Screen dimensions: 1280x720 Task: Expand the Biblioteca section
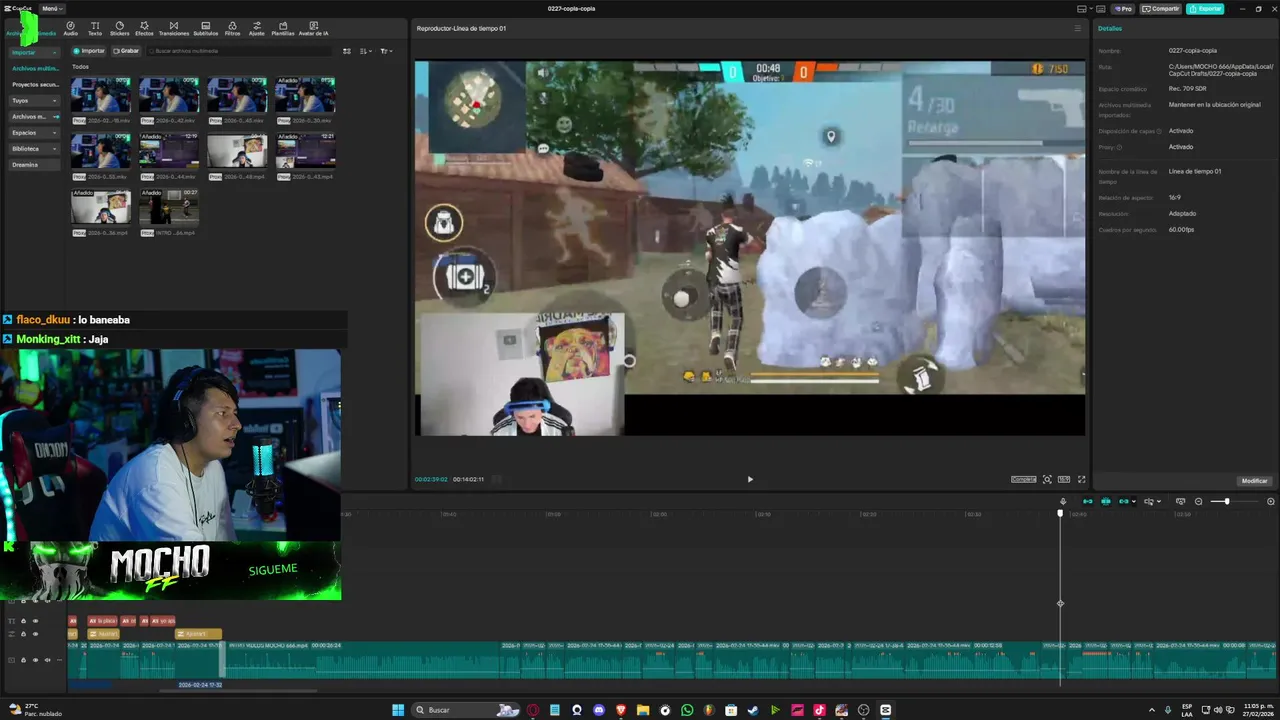click(55, 148)
